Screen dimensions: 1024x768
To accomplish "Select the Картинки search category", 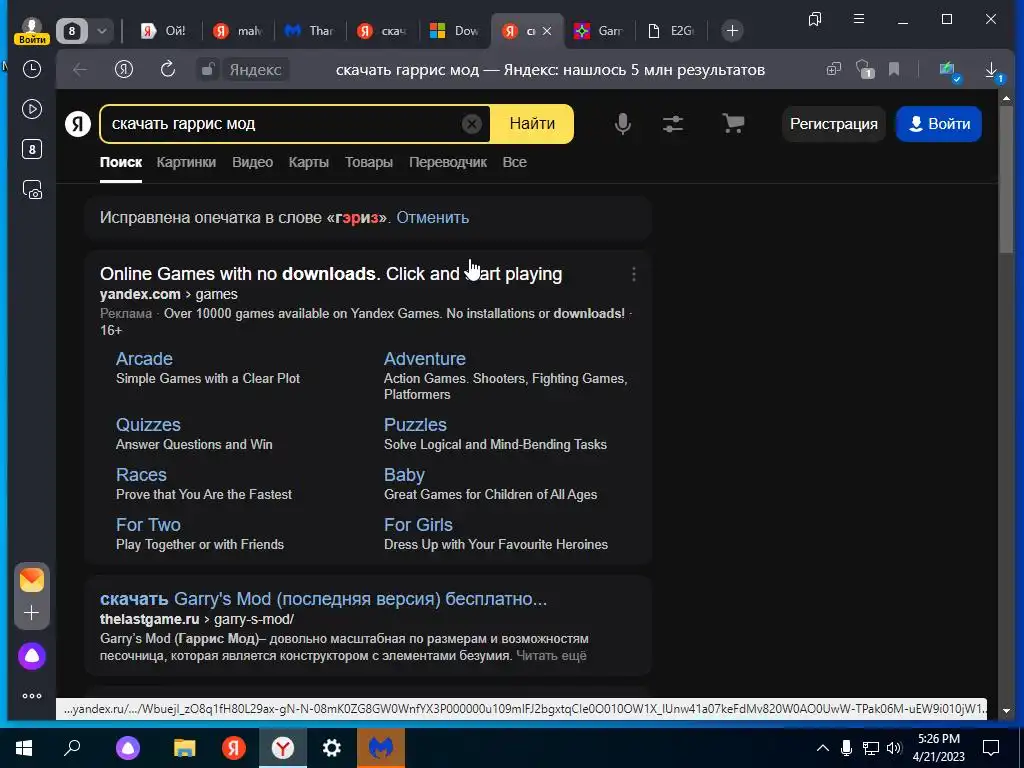I will (x=186, y=162).
